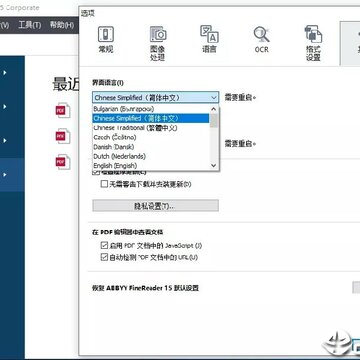Toggle auto-detect URLs in PDF documents
360x360 pixels.
tap(104, 257)
